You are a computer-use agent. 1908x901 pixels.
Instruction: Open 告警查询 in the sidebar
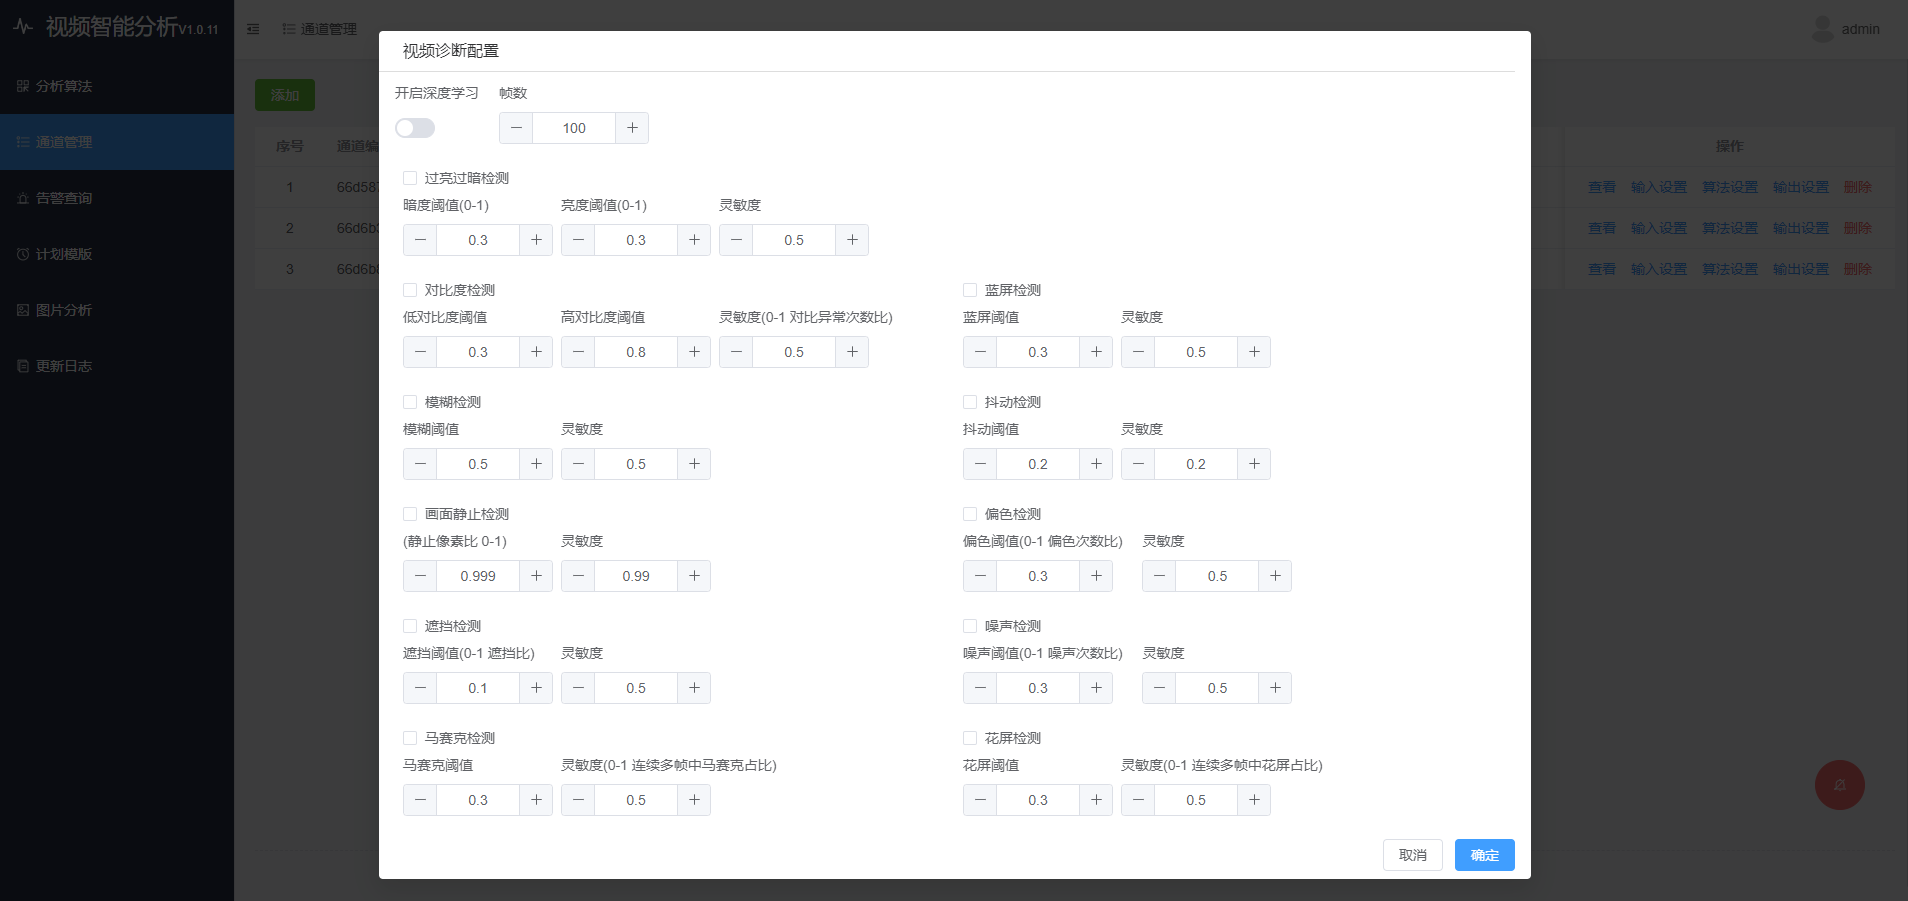point(117,198)
